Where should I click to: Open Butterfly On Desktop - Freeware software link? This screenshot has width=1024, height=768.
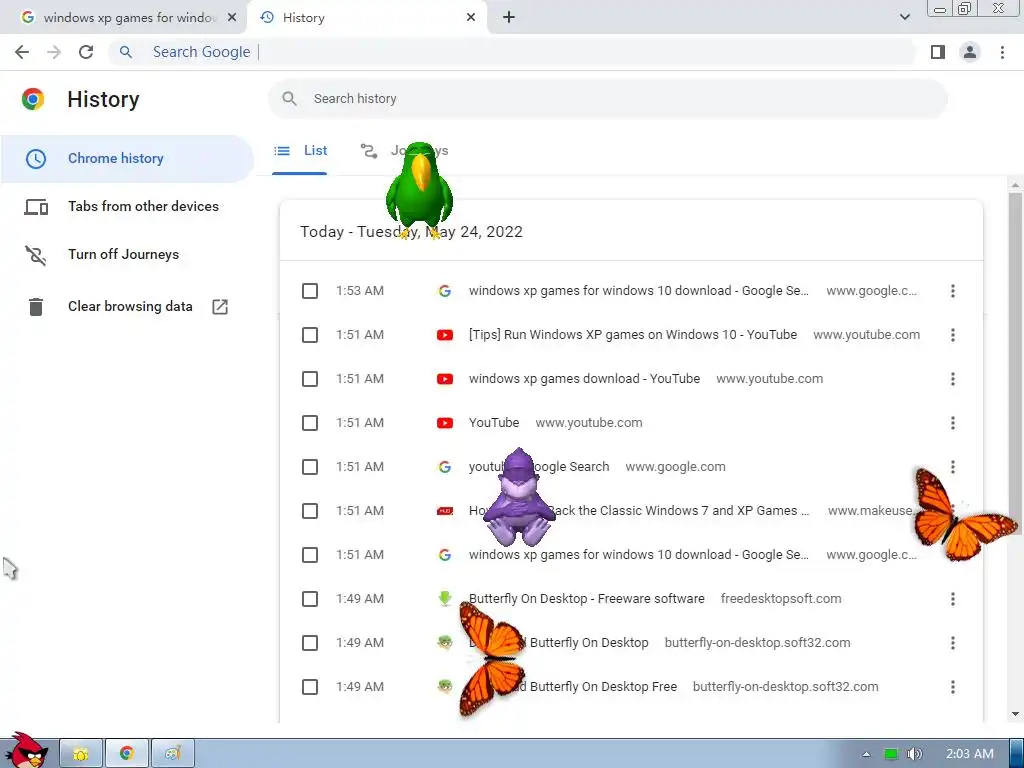[x=586, y=599]
